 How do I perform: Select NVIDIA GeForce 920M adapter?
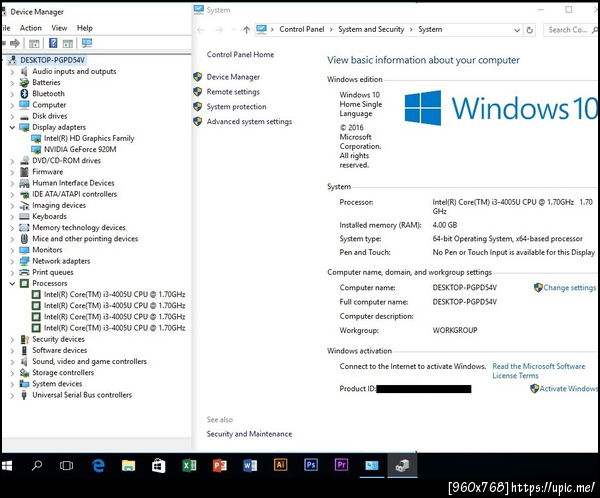(80, 149)
